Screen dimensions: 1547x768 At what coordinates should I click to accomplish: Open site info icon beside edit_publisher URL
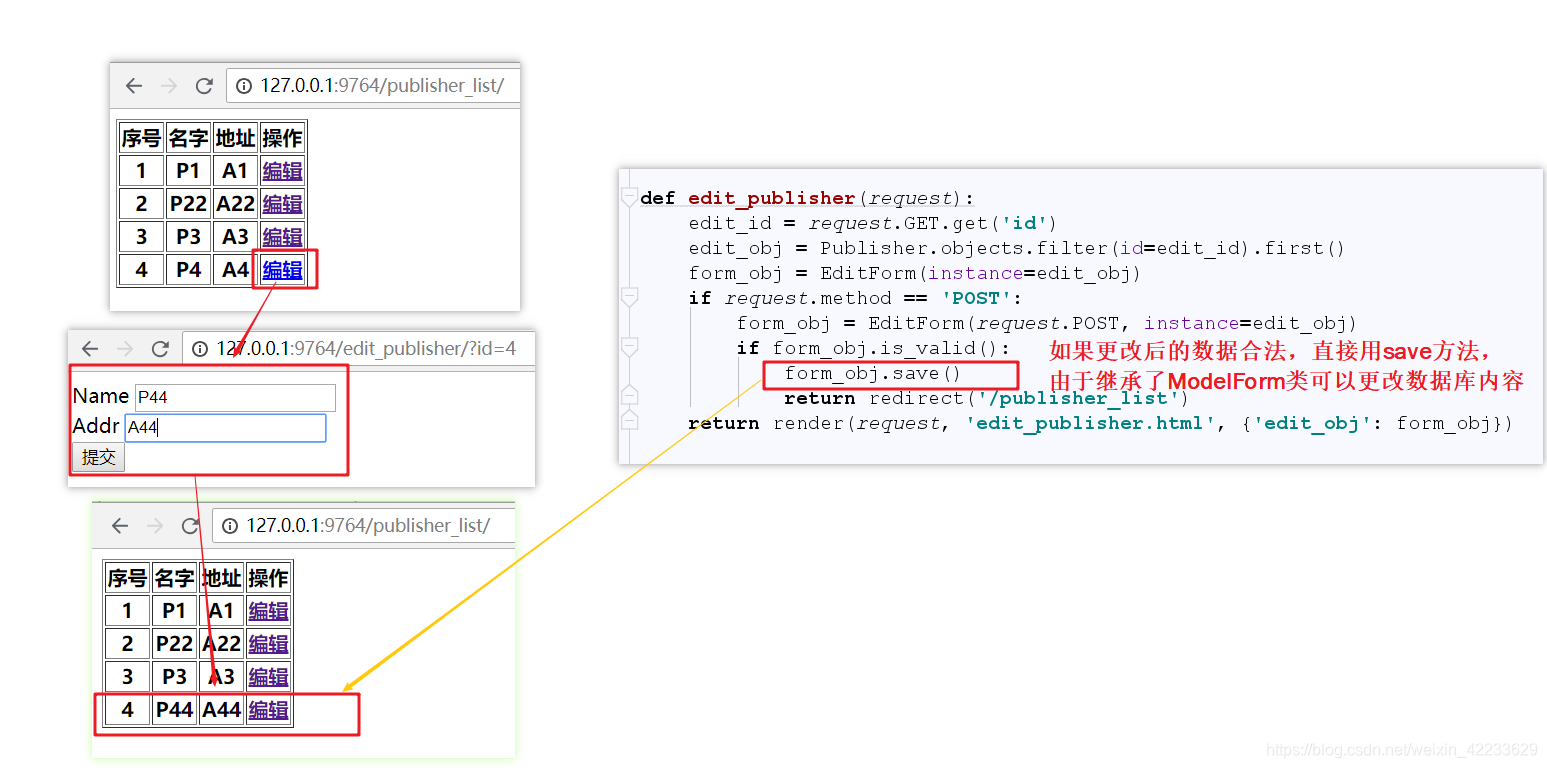point(199,349)
